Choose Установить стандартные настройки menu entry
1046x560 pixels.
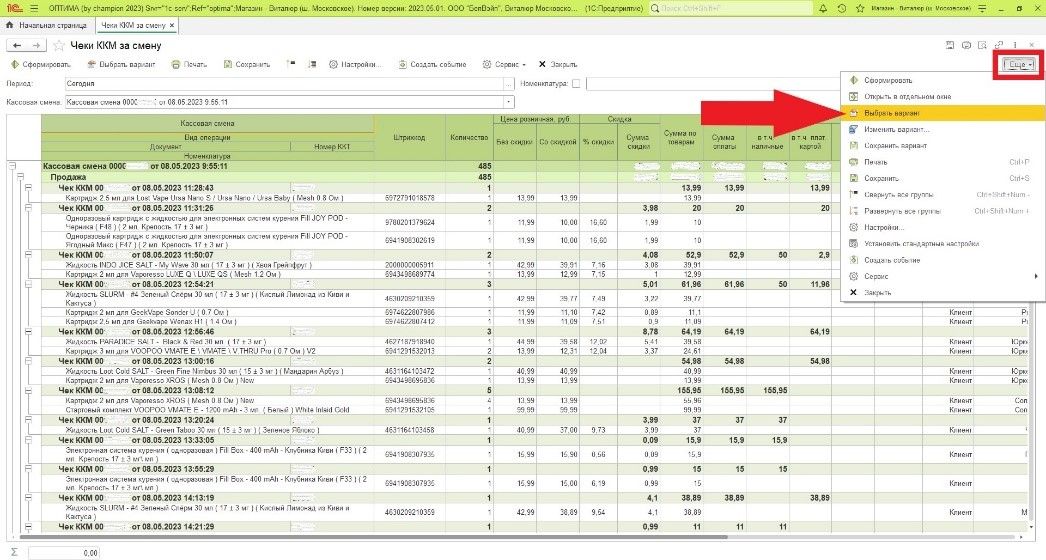921,244
